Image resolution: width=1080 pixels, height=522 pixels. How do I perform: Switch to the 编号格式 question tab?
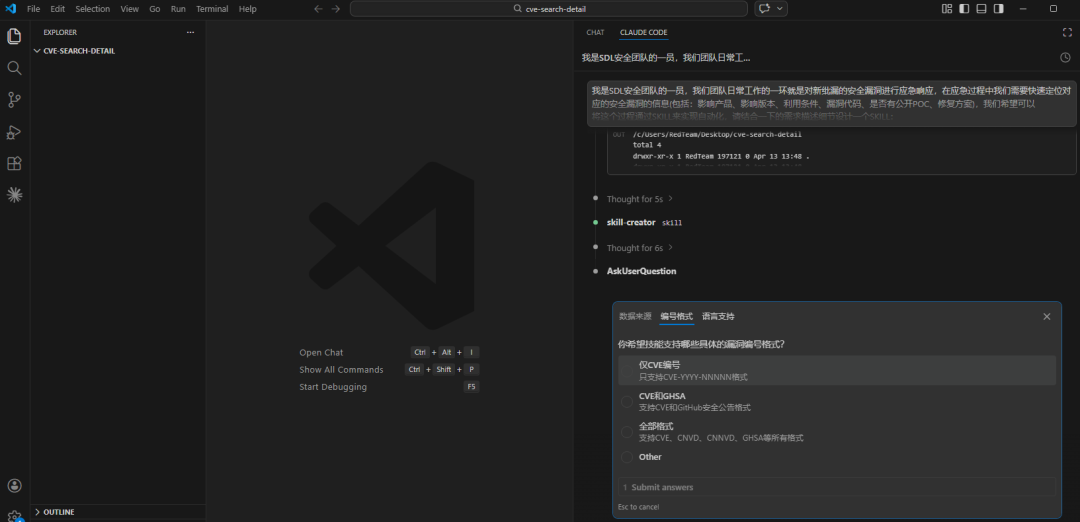676,317
